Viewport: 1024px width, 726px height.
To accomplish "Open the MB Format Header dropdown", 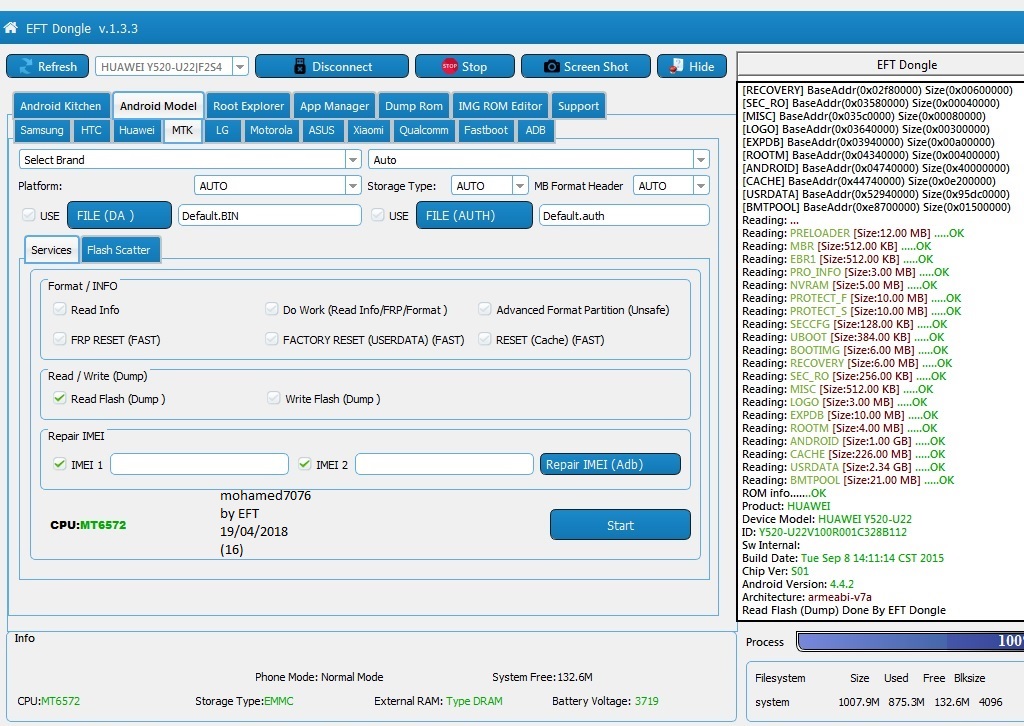I will pos(701,185).
